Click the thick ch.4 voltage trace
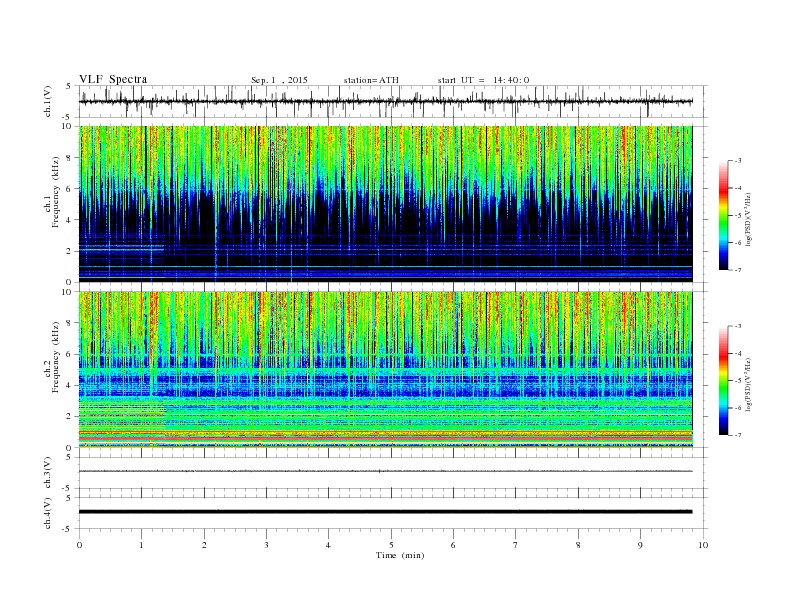 coord(386,512)
